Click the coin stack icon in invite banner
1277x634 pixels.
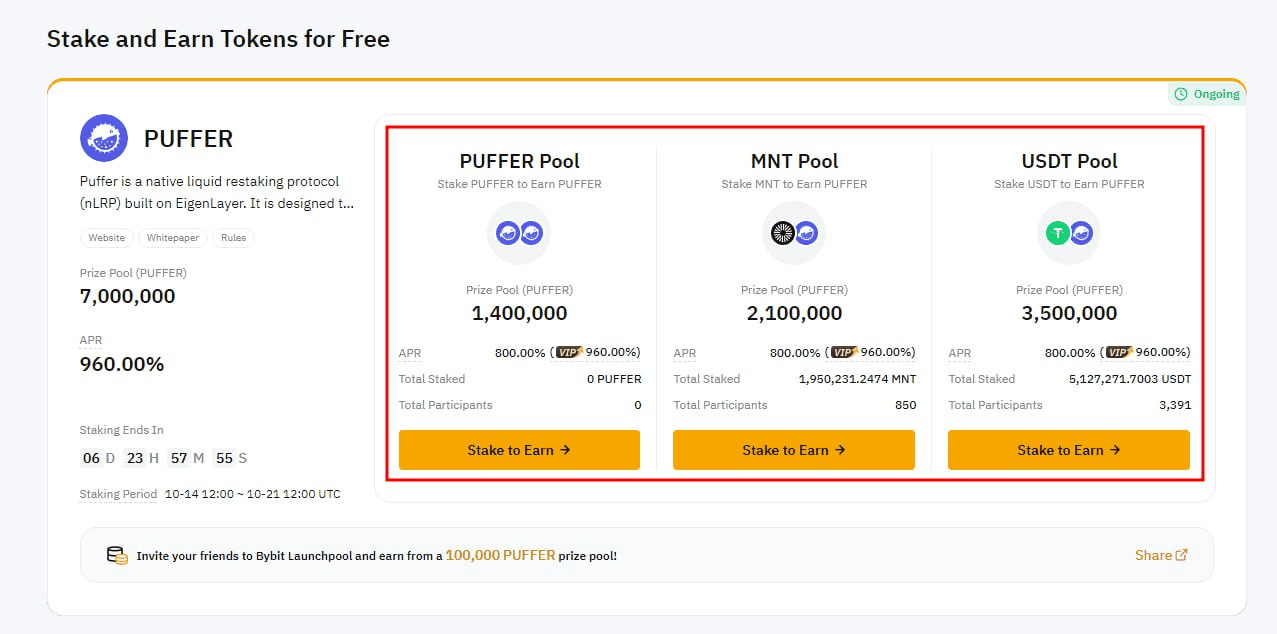coord(117,555)
